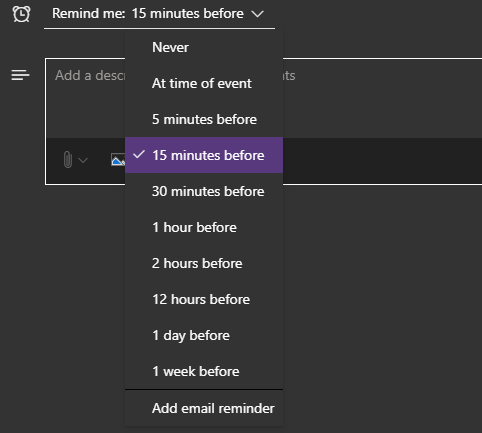Expand the attach file dropdown arrow
482x433 pixels.
tap(83, 160)
